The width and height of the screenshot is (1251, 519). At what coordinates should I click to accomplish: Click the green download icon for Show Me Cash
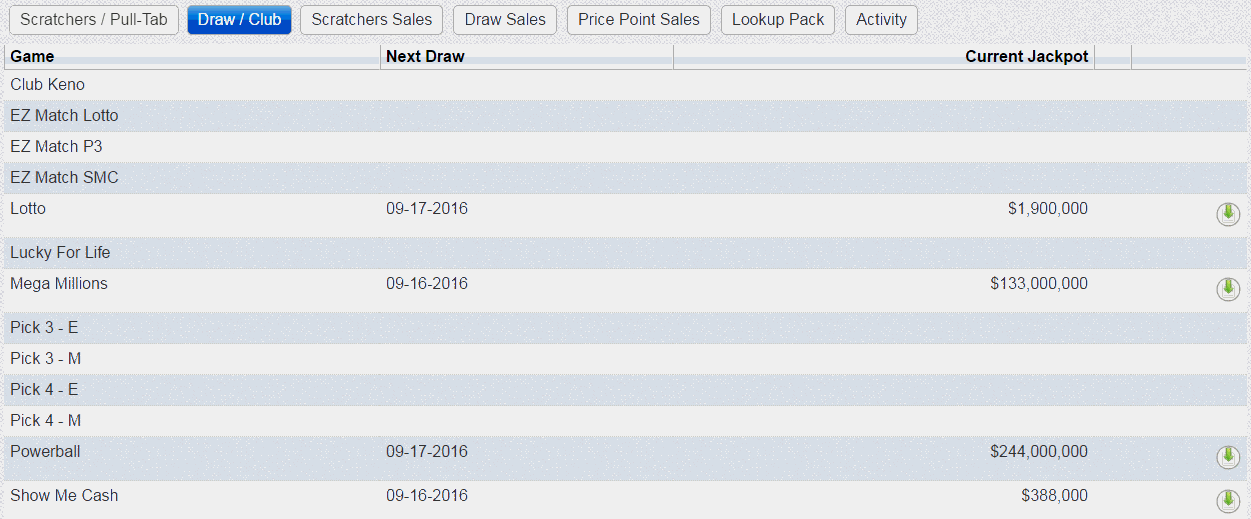[1228, 501]
